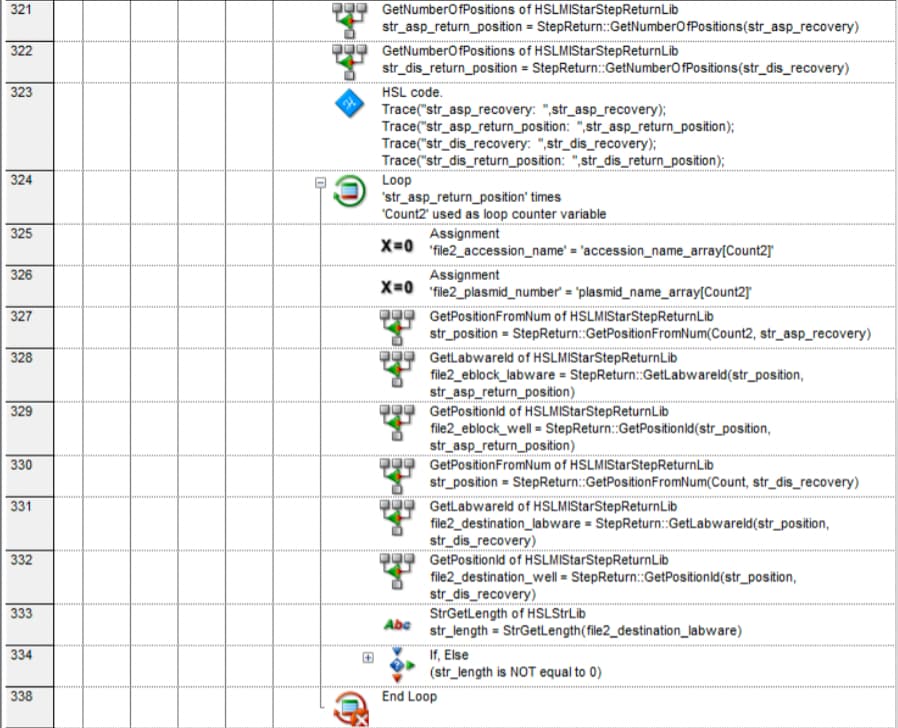Screen dimensions: 898x728
Task: Select the X=0 icon for file2_plasmid_number
Action: click(x=397, y=287)
